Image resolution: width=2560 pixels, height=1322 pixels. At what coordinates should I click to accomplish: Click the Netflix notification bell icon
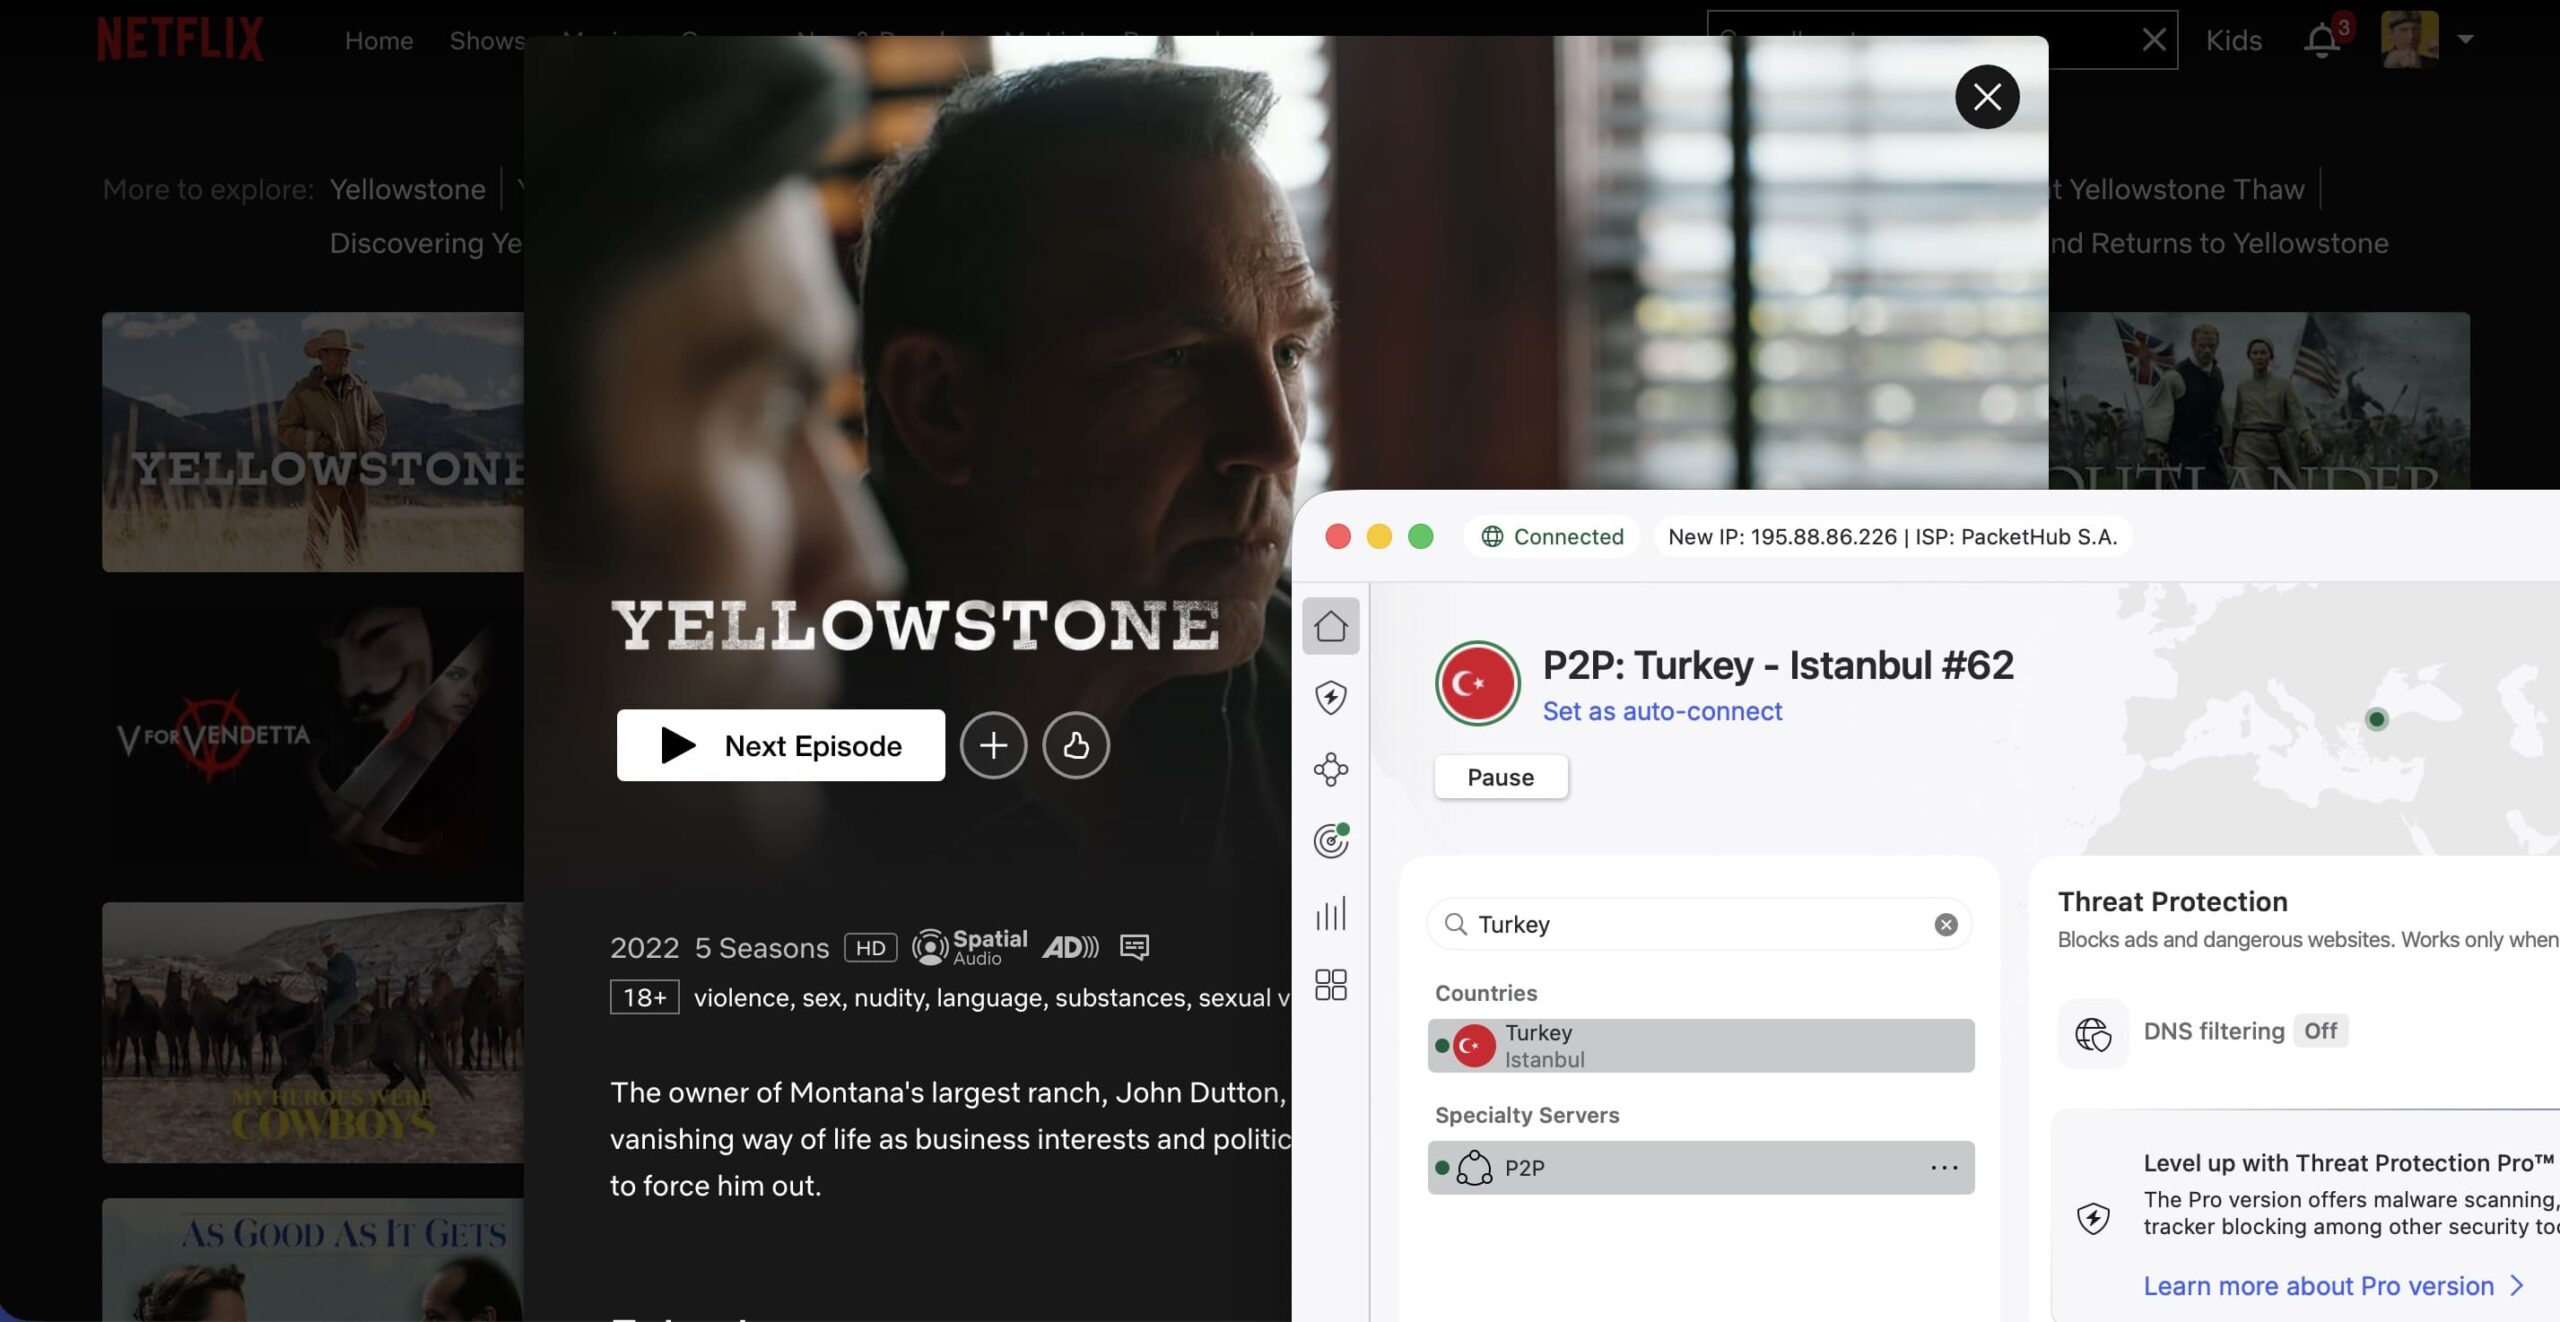coord(2324,40)
